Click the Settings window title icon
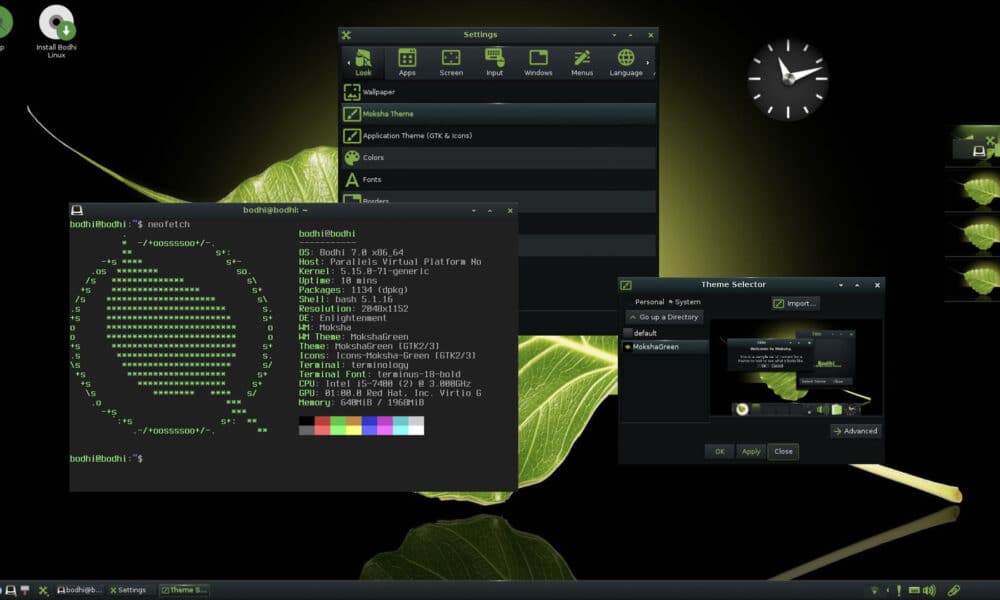Screen dimensions: 1000x600 click(x=346, y=35)
